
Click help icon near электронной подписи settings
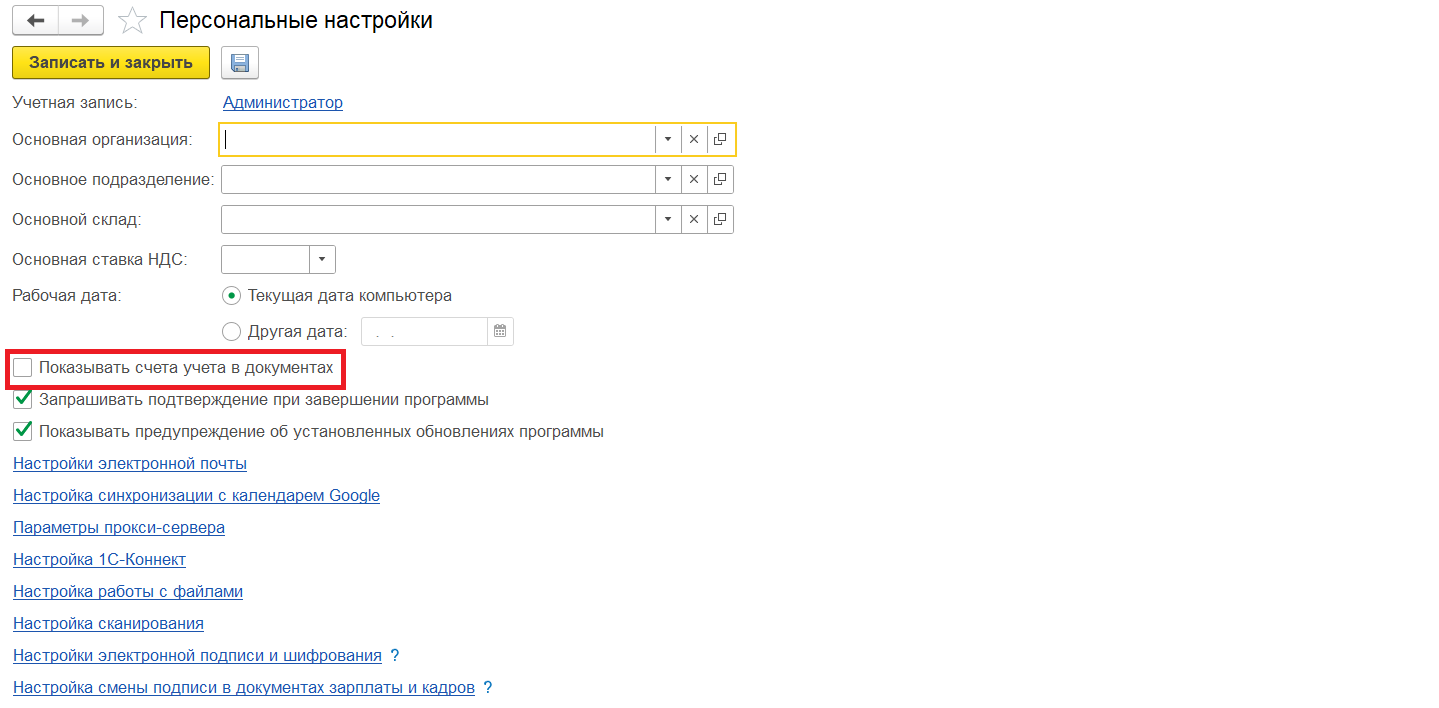396,655
